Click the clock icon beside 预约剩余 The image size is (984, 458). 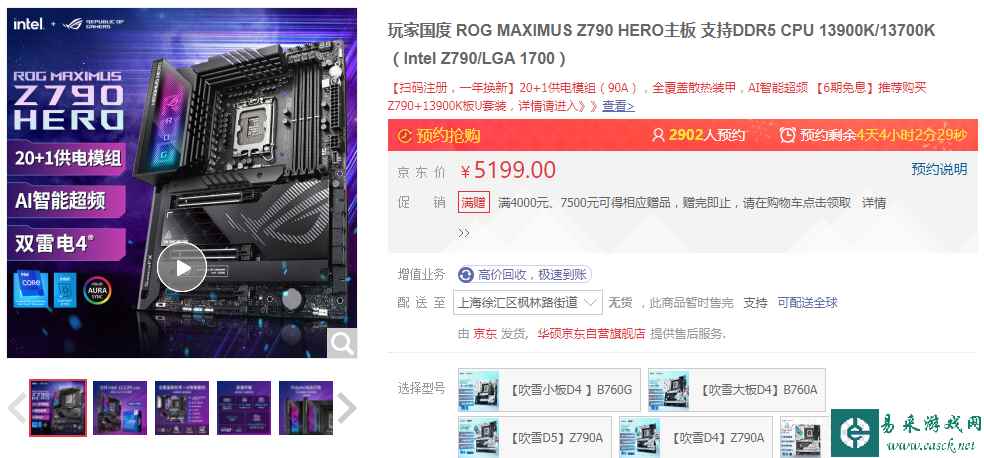click(x=788, y=135)
